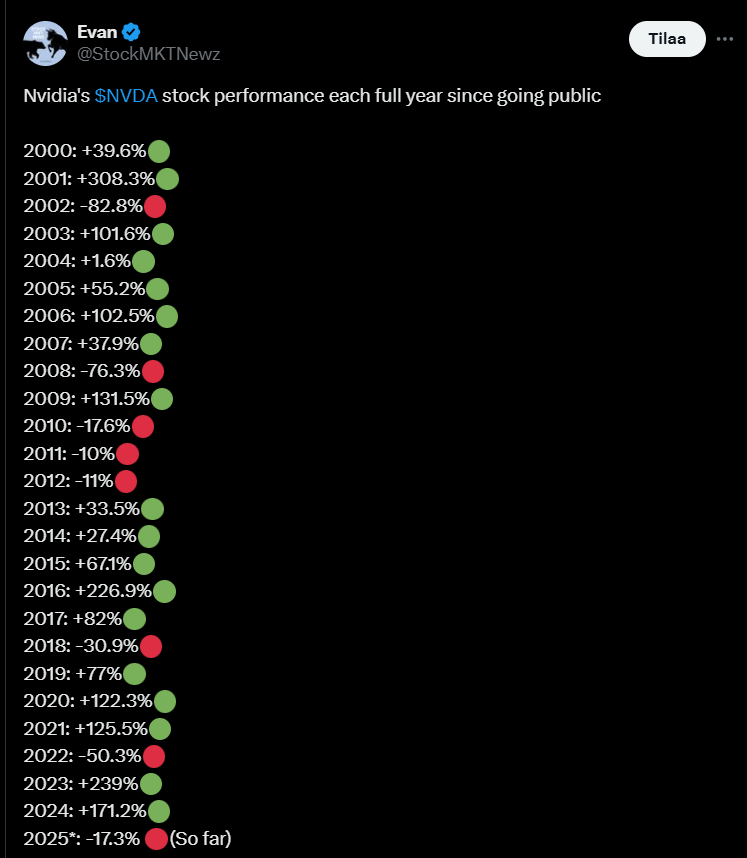Open the $NVDA cashtag link
The width and height of the screenshot is (747, 858).
click(126, 97)
